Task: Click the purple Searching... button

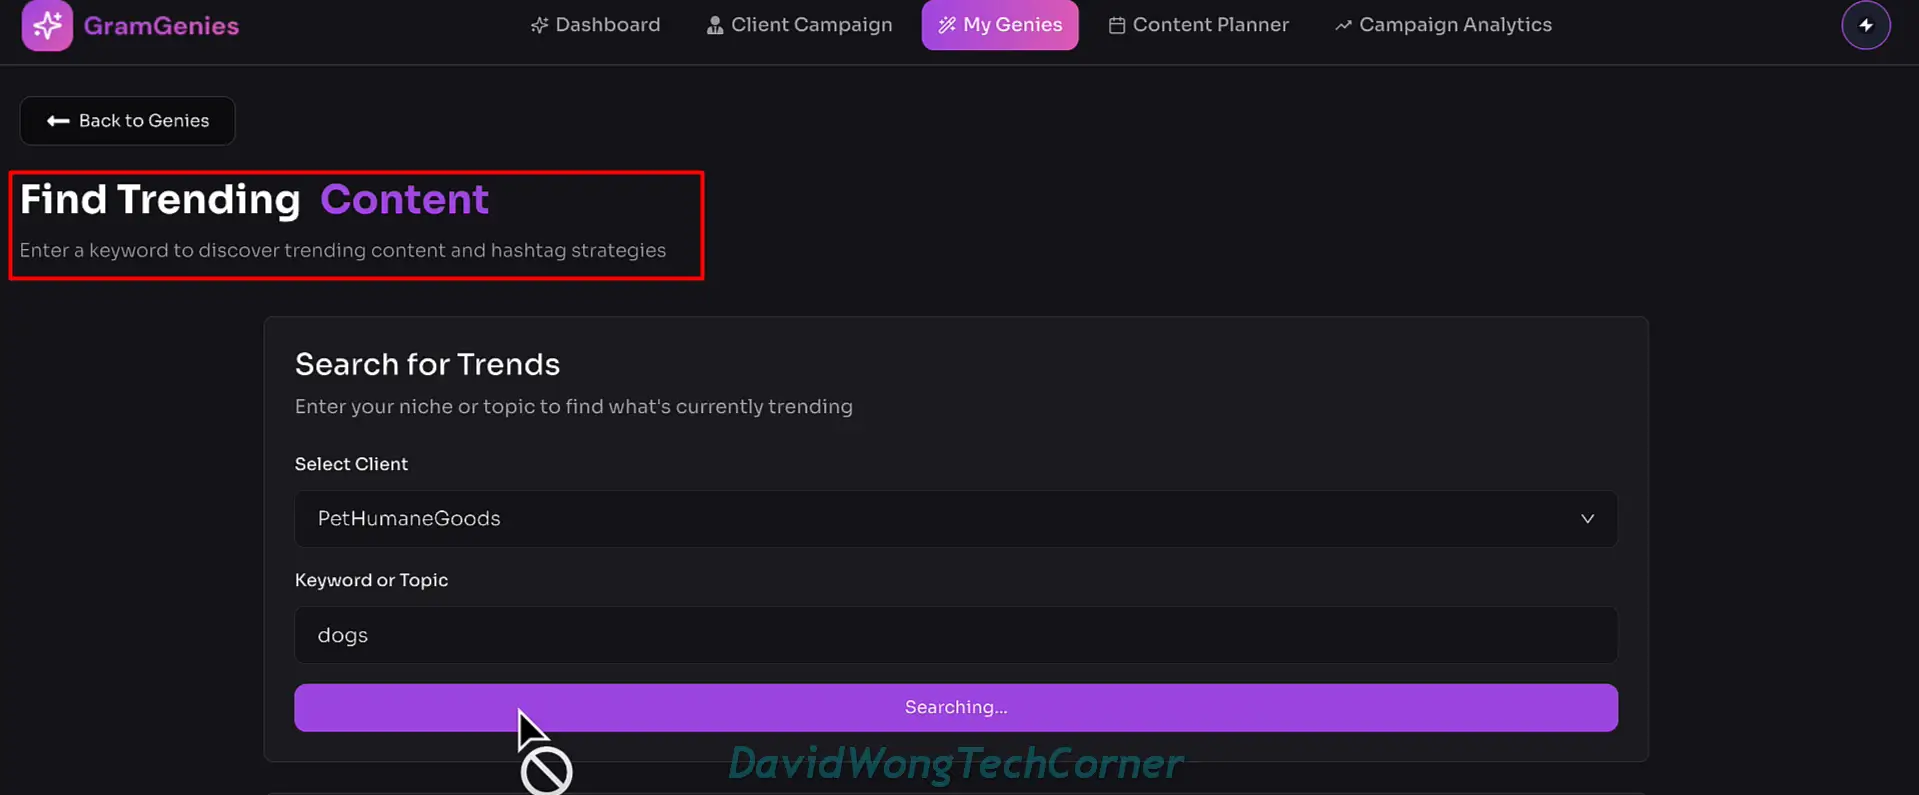Action: click(955, 707)
